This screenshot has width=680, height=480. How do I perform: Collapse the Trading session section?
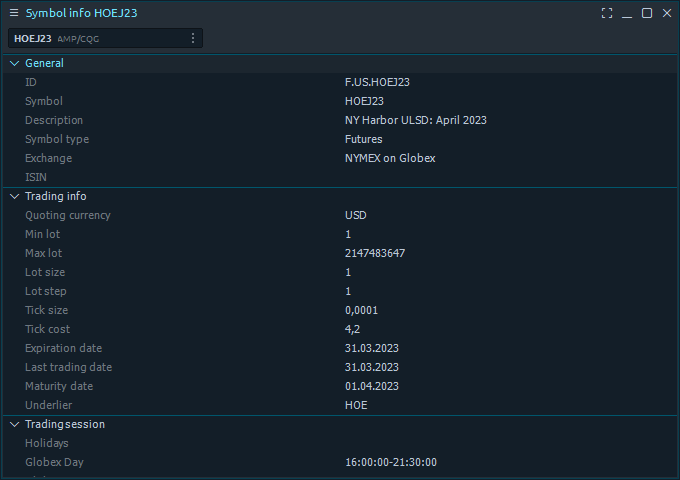pos(14,424)
